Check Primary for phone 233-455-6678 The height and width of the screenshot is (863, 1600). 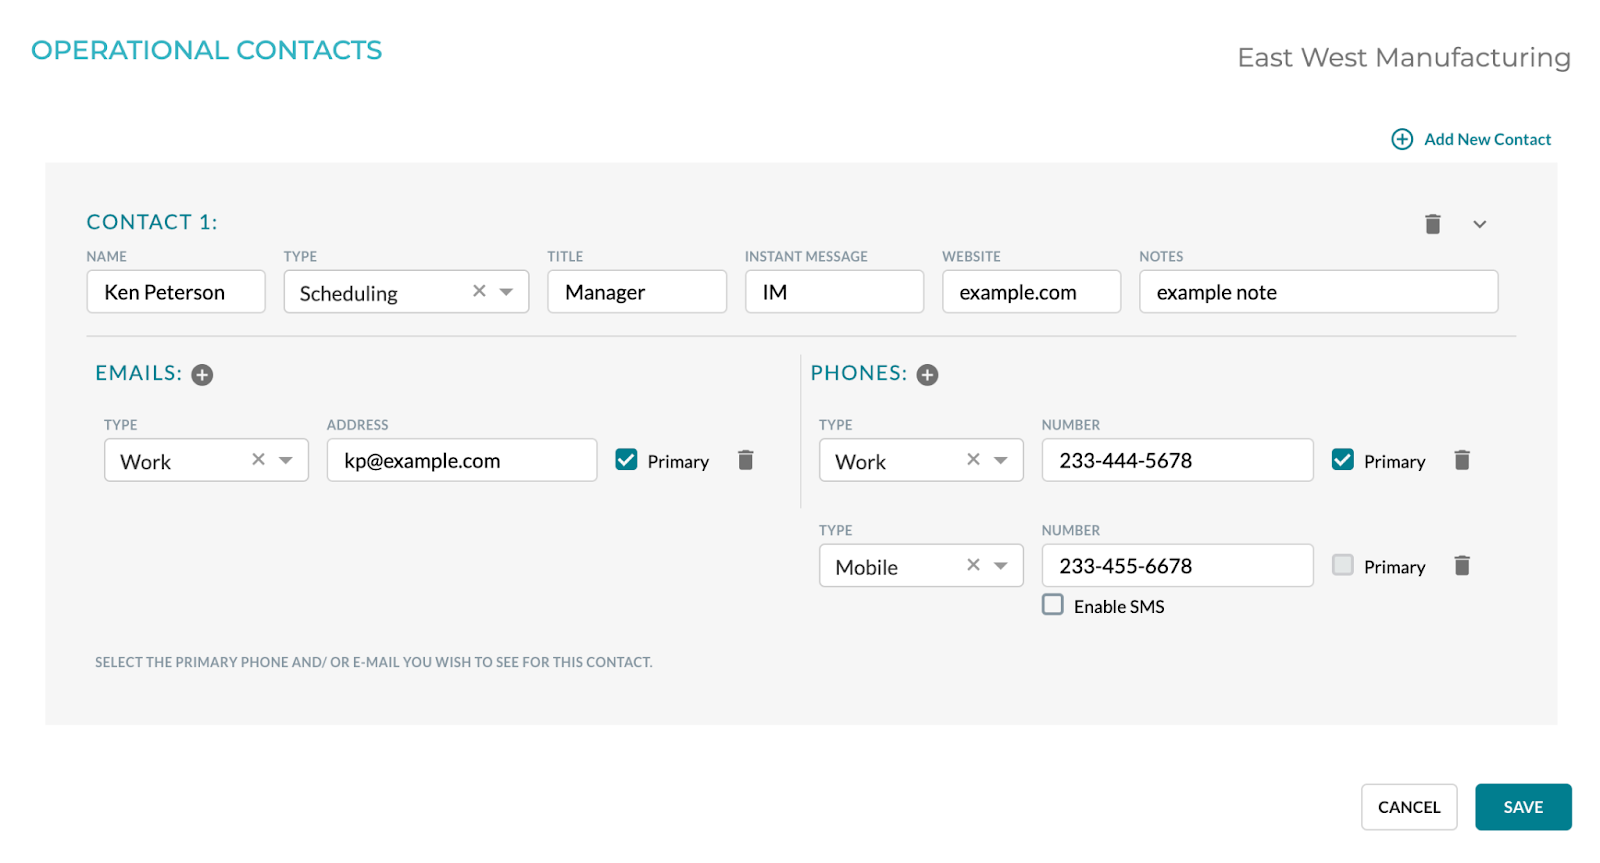click(1342, 565)
